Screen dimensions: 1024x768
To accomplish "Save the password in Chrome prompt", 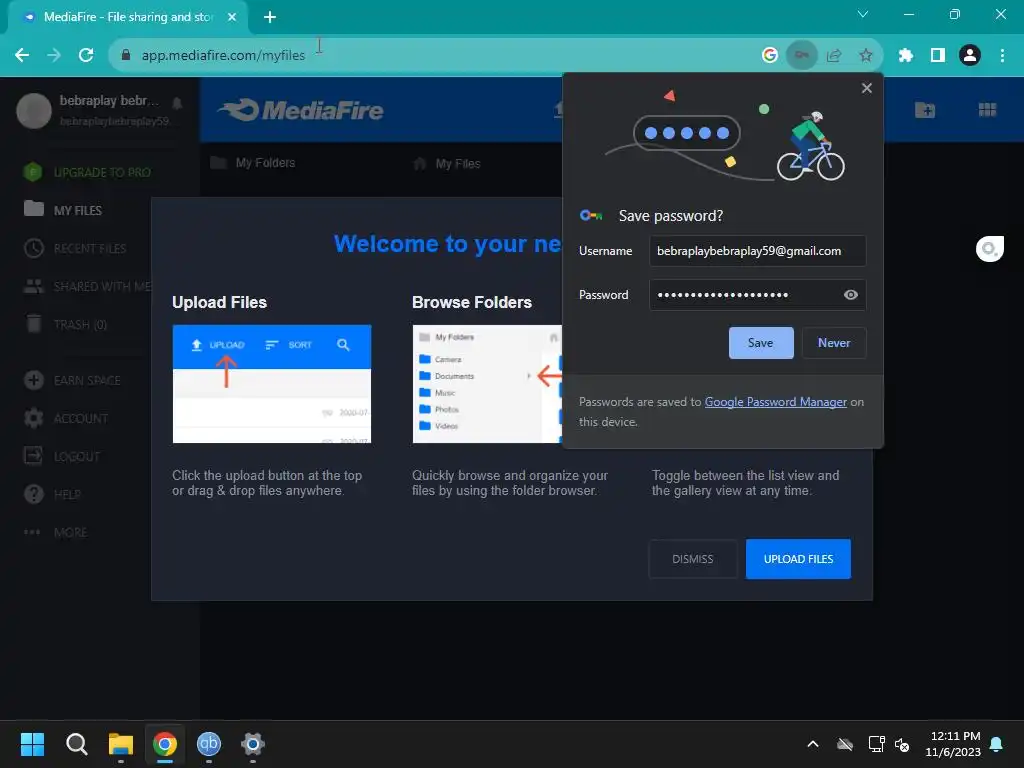I will tap(761, 343).
